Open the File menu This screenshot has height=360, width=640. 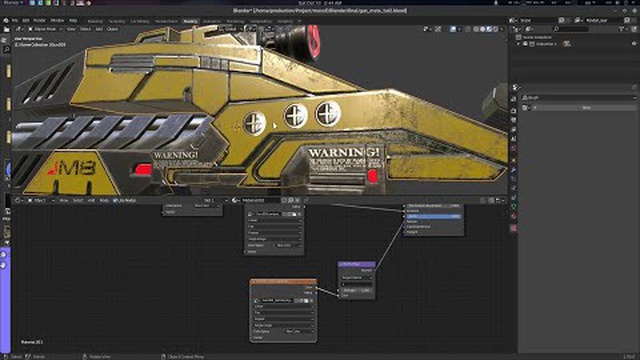pyautogui.click(x=15, y=20)
